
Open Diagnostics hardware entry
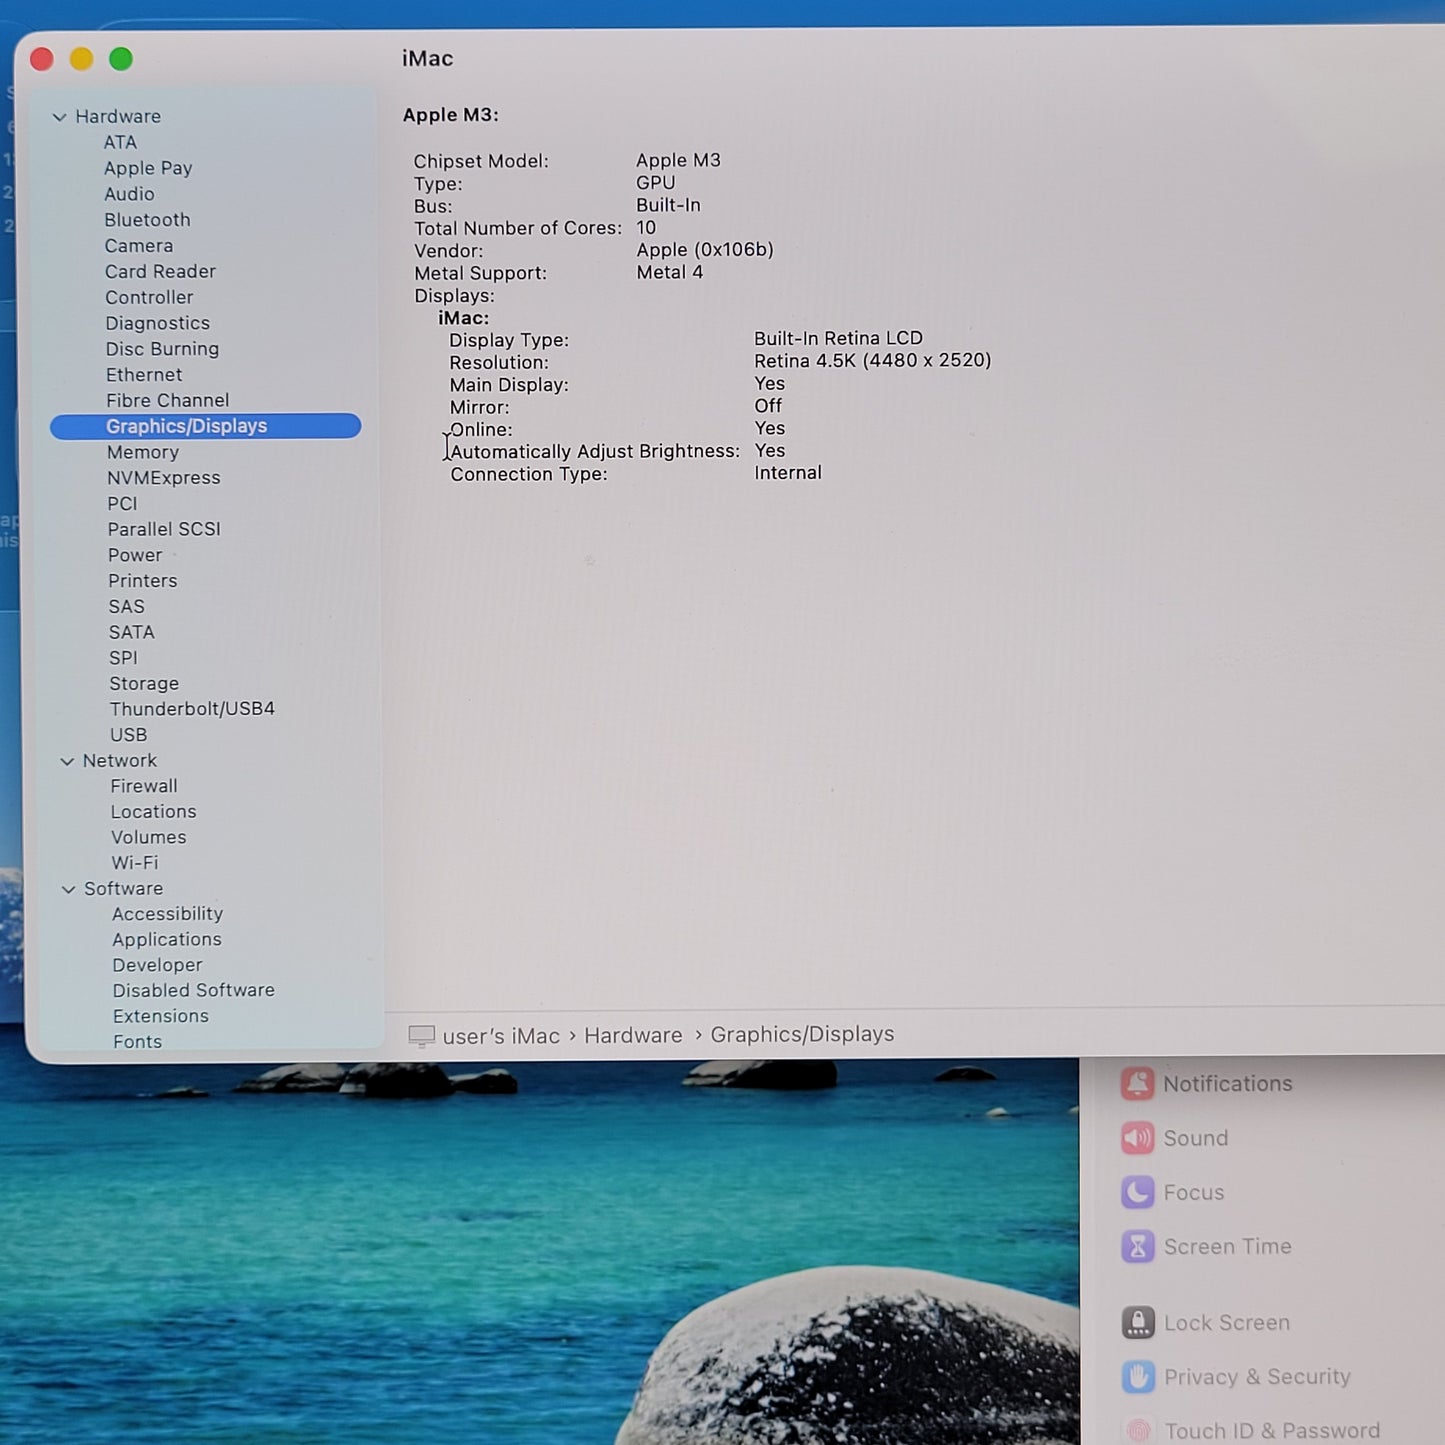point(158,323)
